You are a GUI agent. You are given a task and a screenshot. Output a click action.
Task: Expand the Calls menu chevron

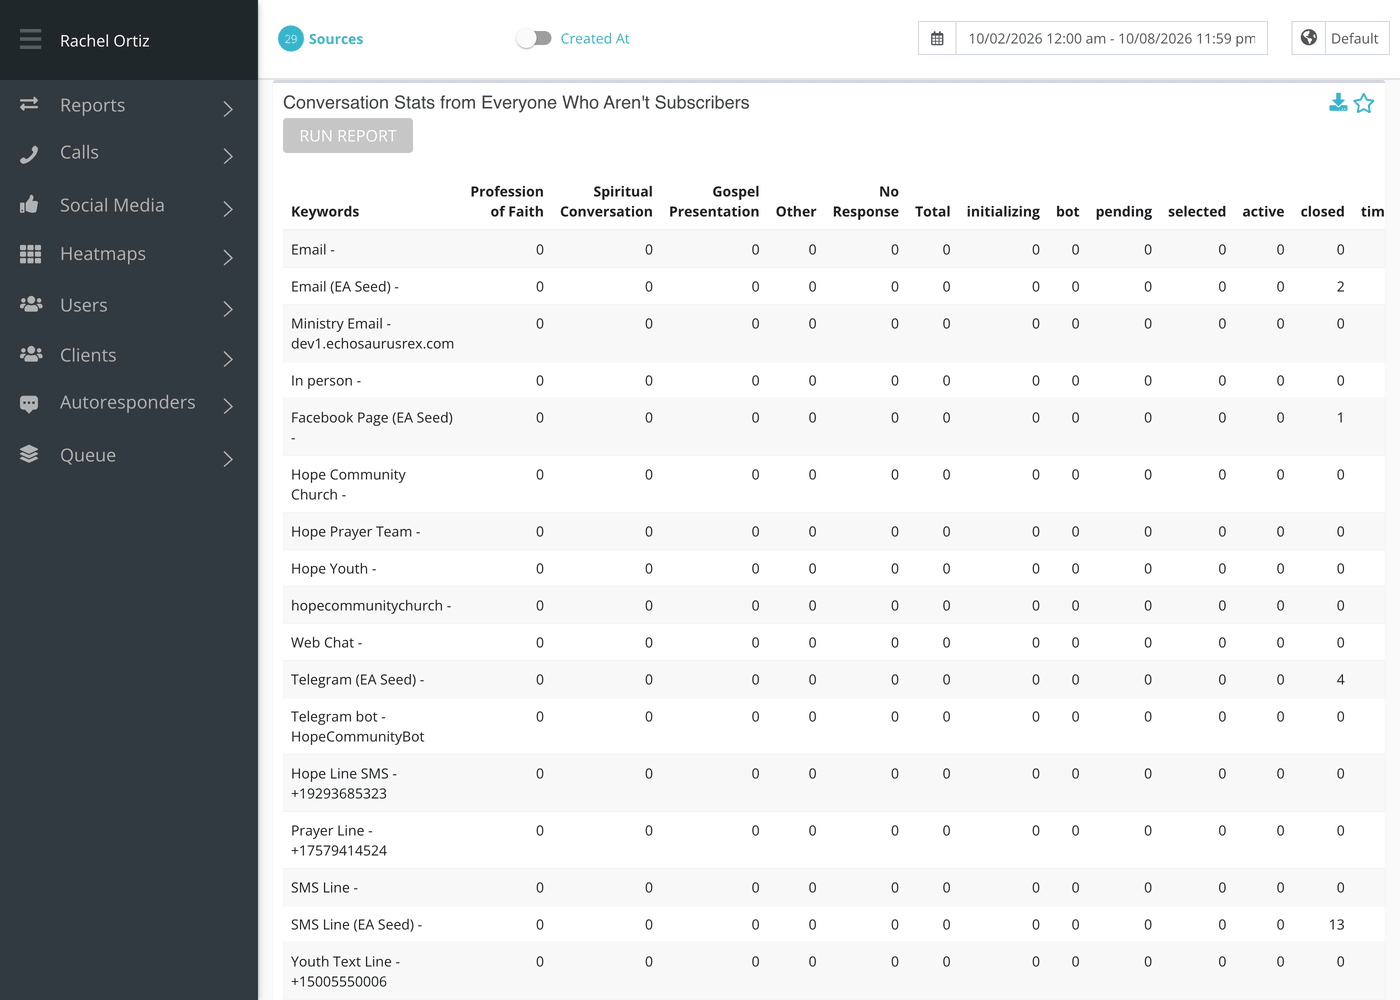[x=228, y=156]
